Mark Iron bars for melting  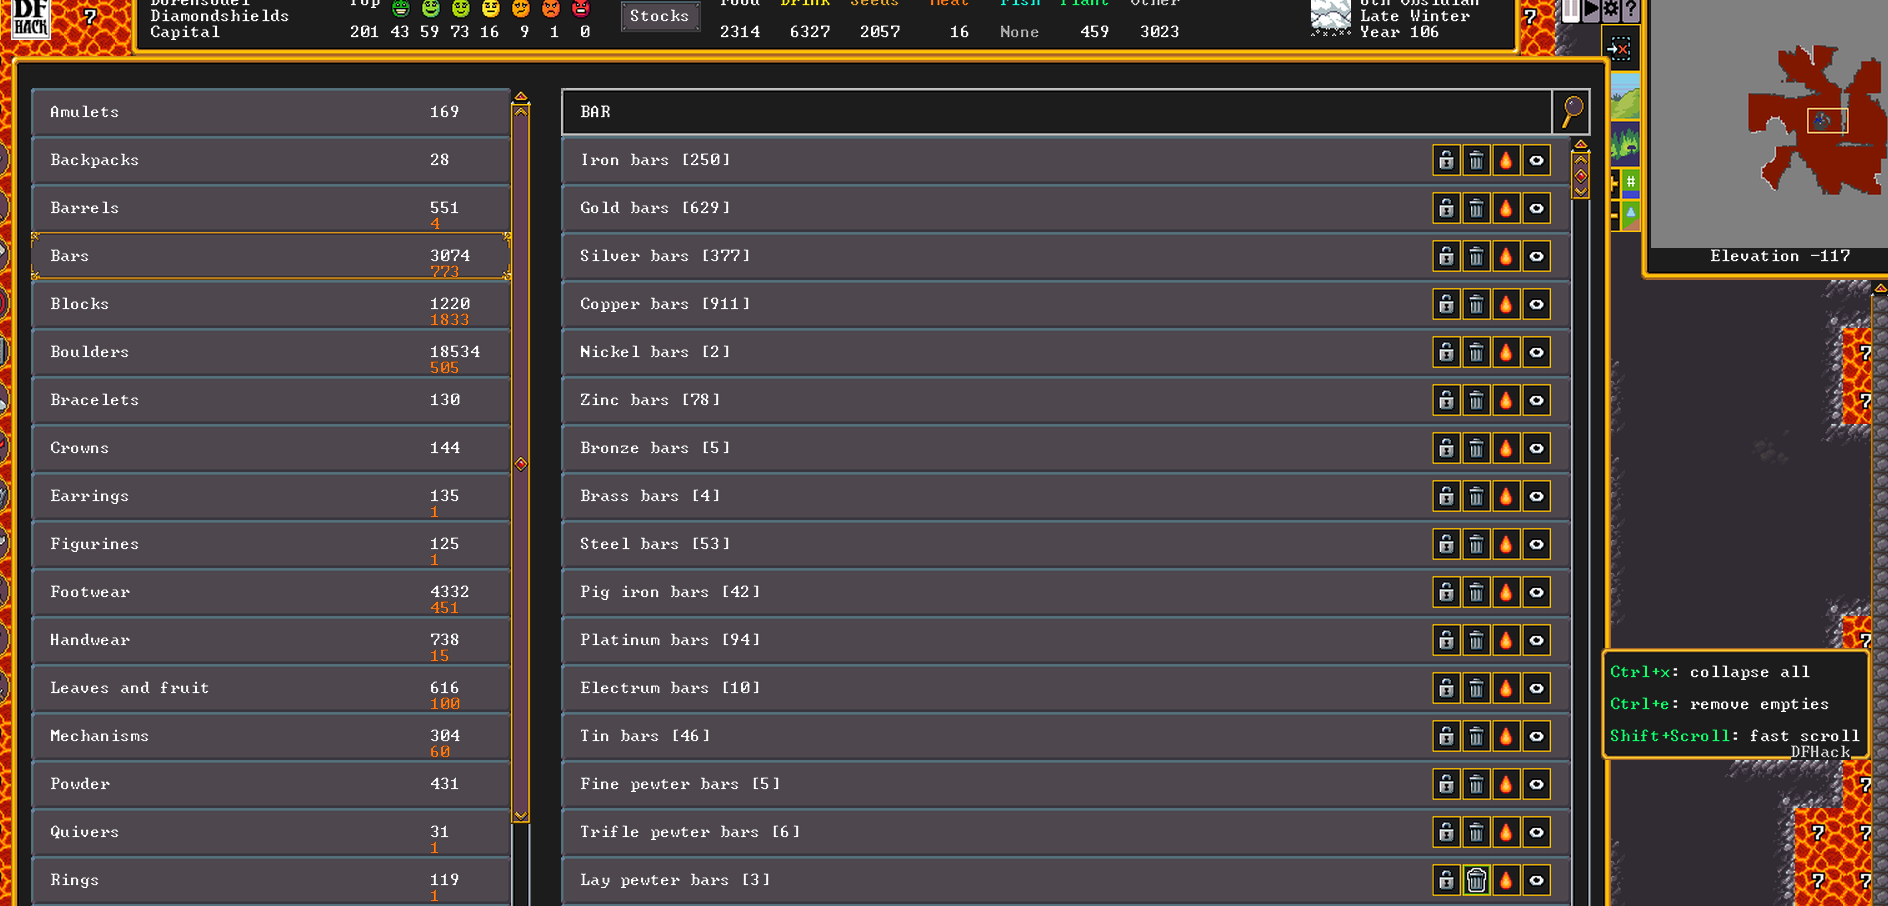click(x=1506, y=160)
